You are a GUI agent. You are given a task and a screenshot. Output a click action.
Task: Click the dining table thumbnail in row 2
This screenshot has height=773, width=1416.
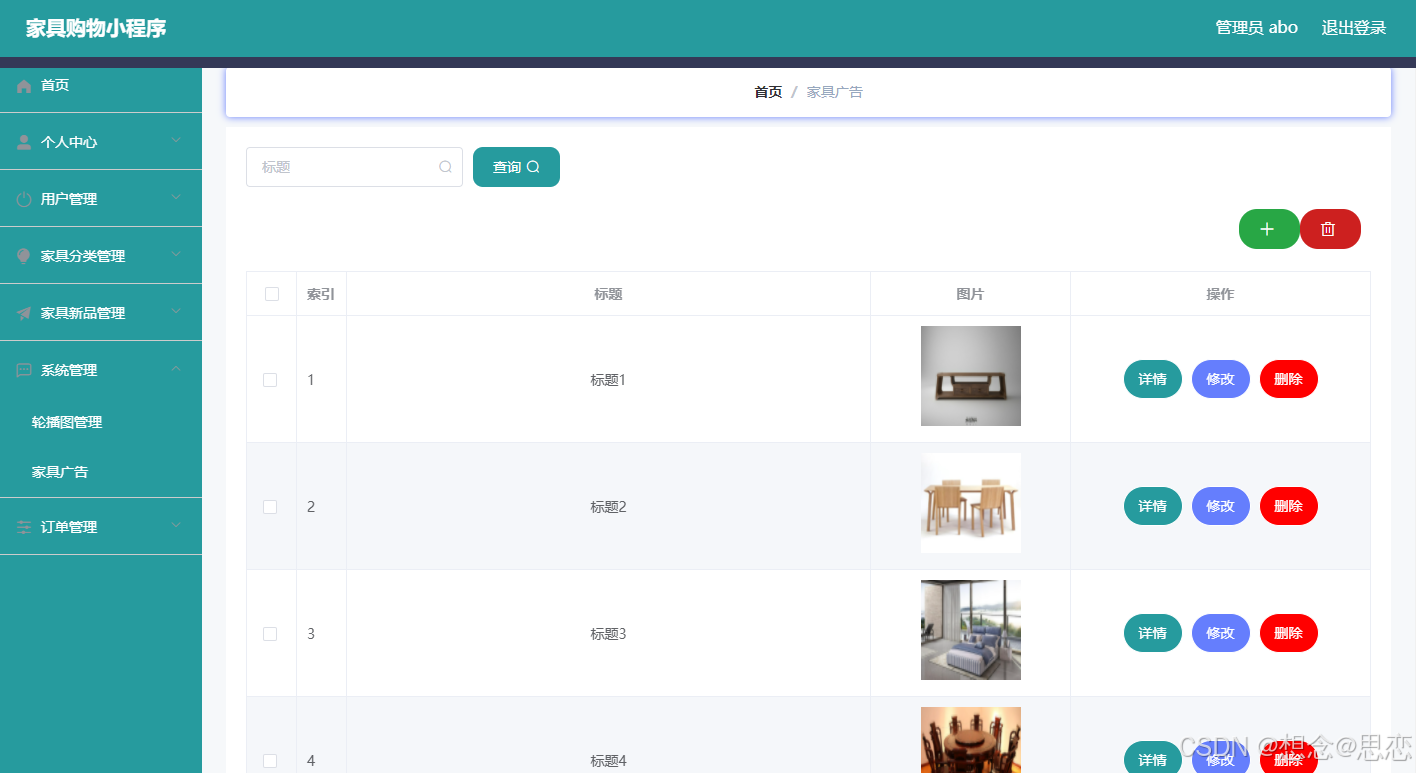point(971,503)
